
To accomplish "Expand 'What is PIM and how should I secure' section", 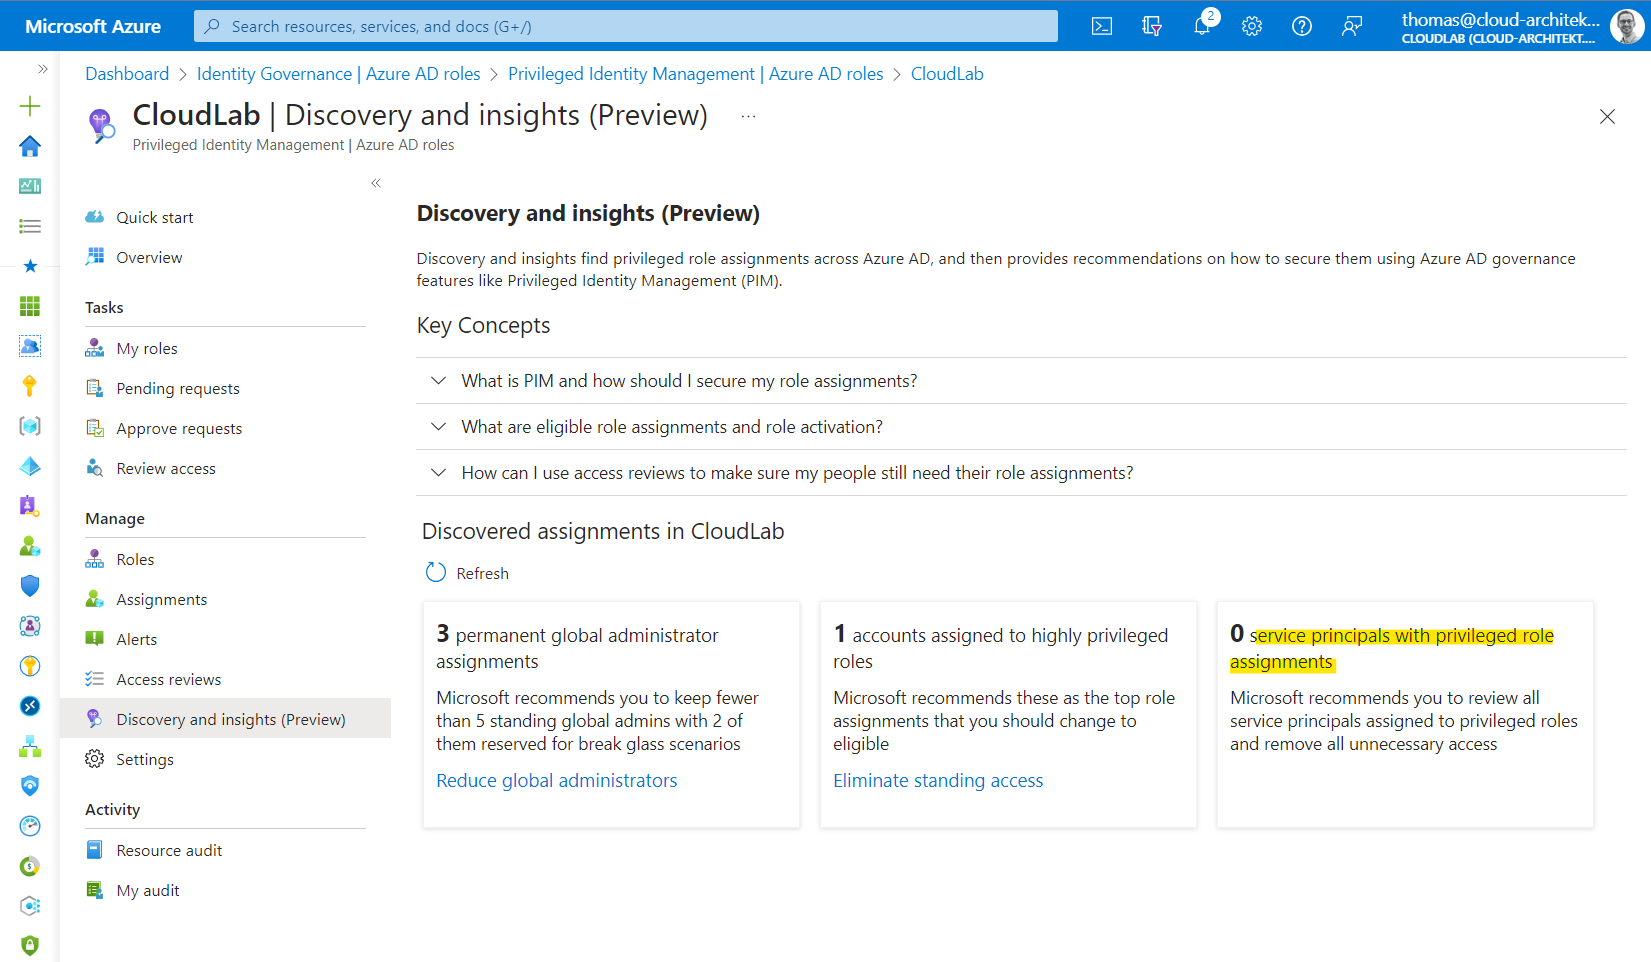I will (x=1021, y=381).
